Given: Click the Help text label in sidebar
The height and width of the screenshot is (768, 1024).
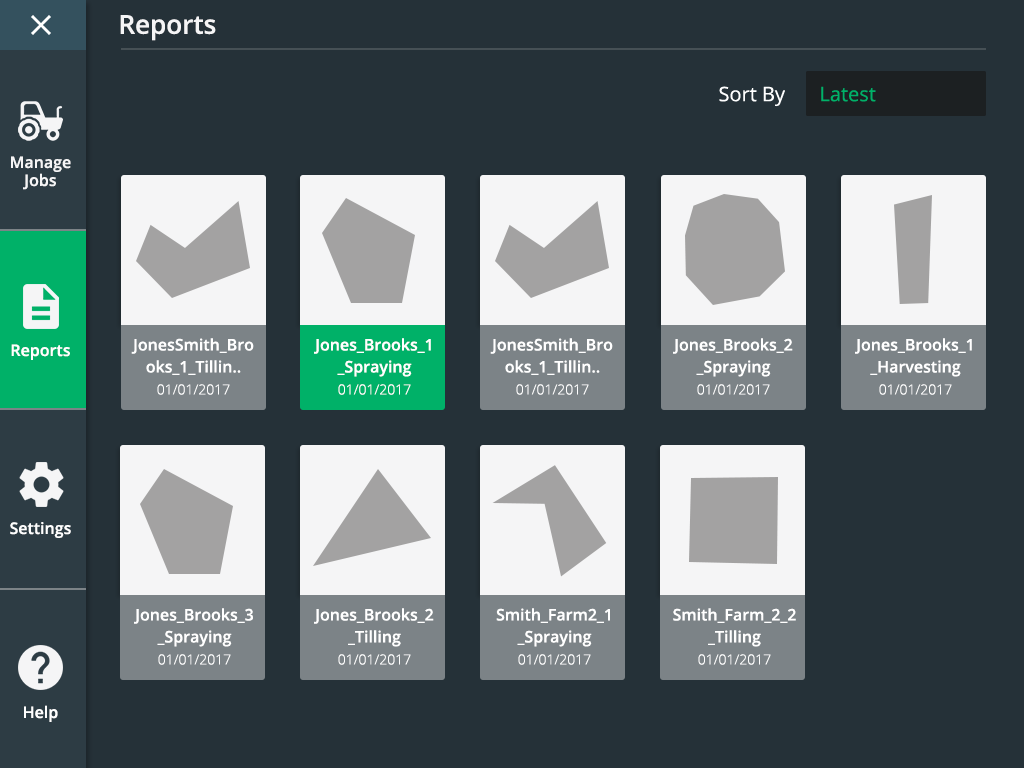Looking at the screenshot, I should [41, 712].
